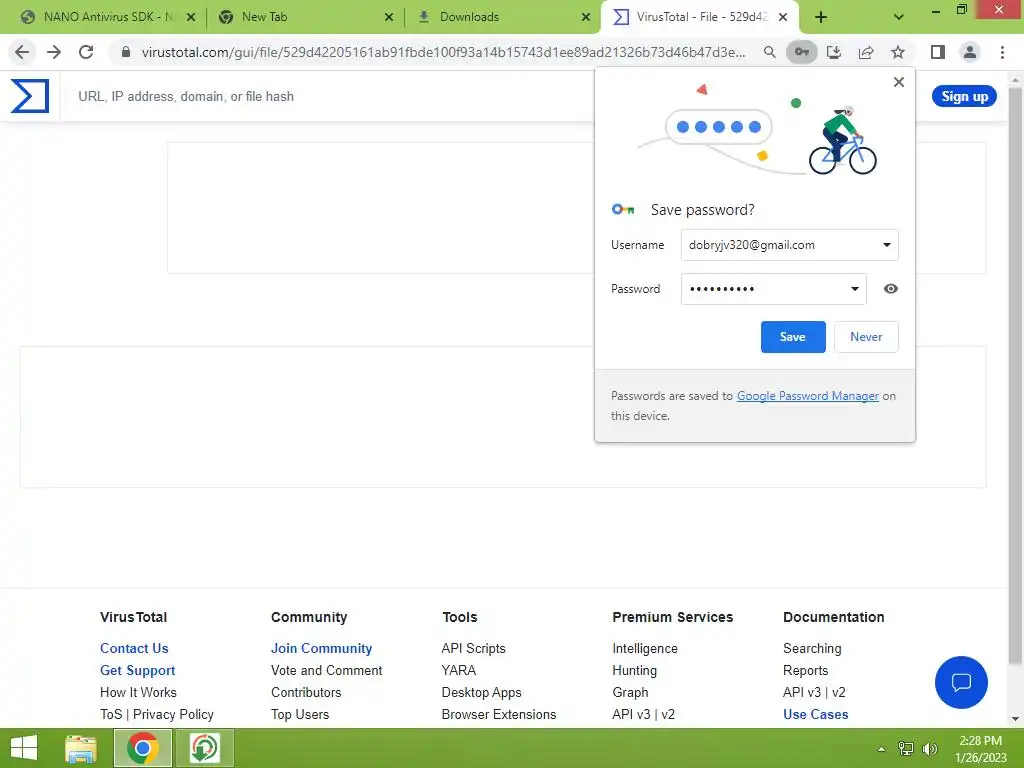Viewport: 1024px width, 768px height.
Task: Open Windows Start menu
Action: tap(24, 748)
